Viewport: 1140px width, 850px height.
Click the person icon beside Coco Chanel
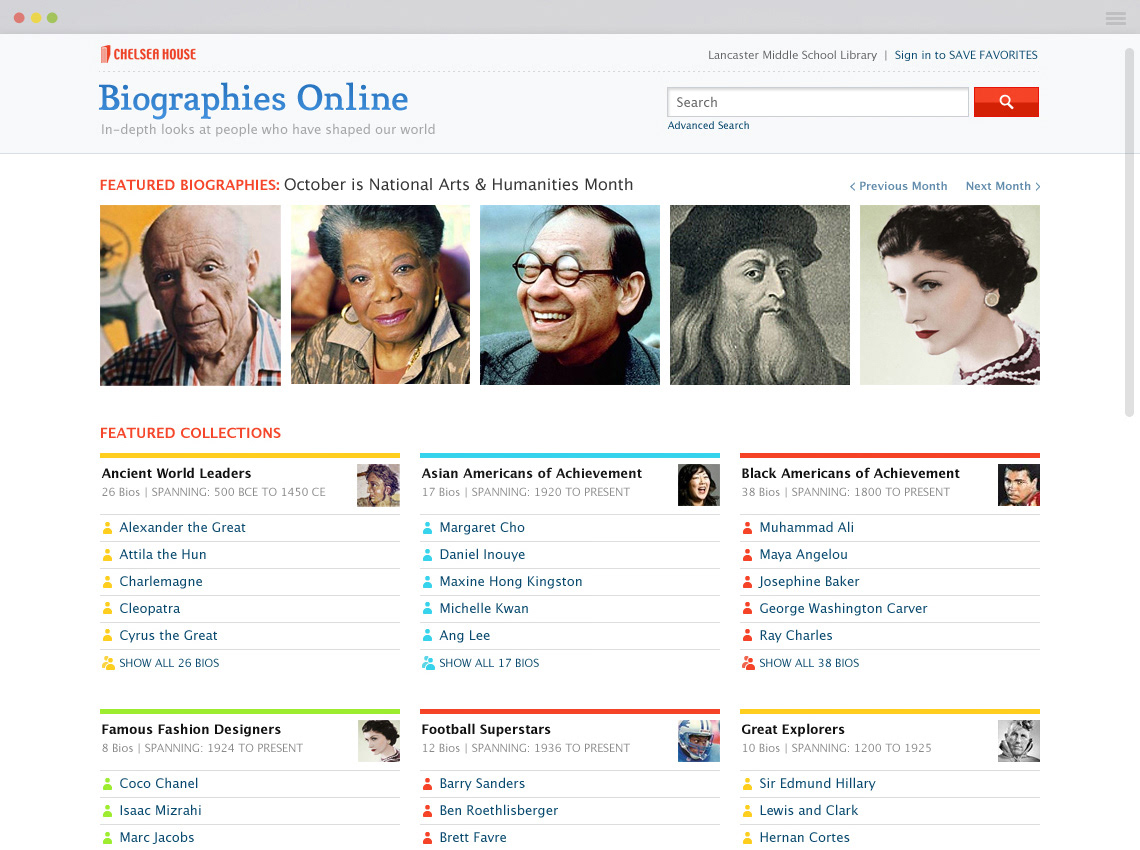108,784
